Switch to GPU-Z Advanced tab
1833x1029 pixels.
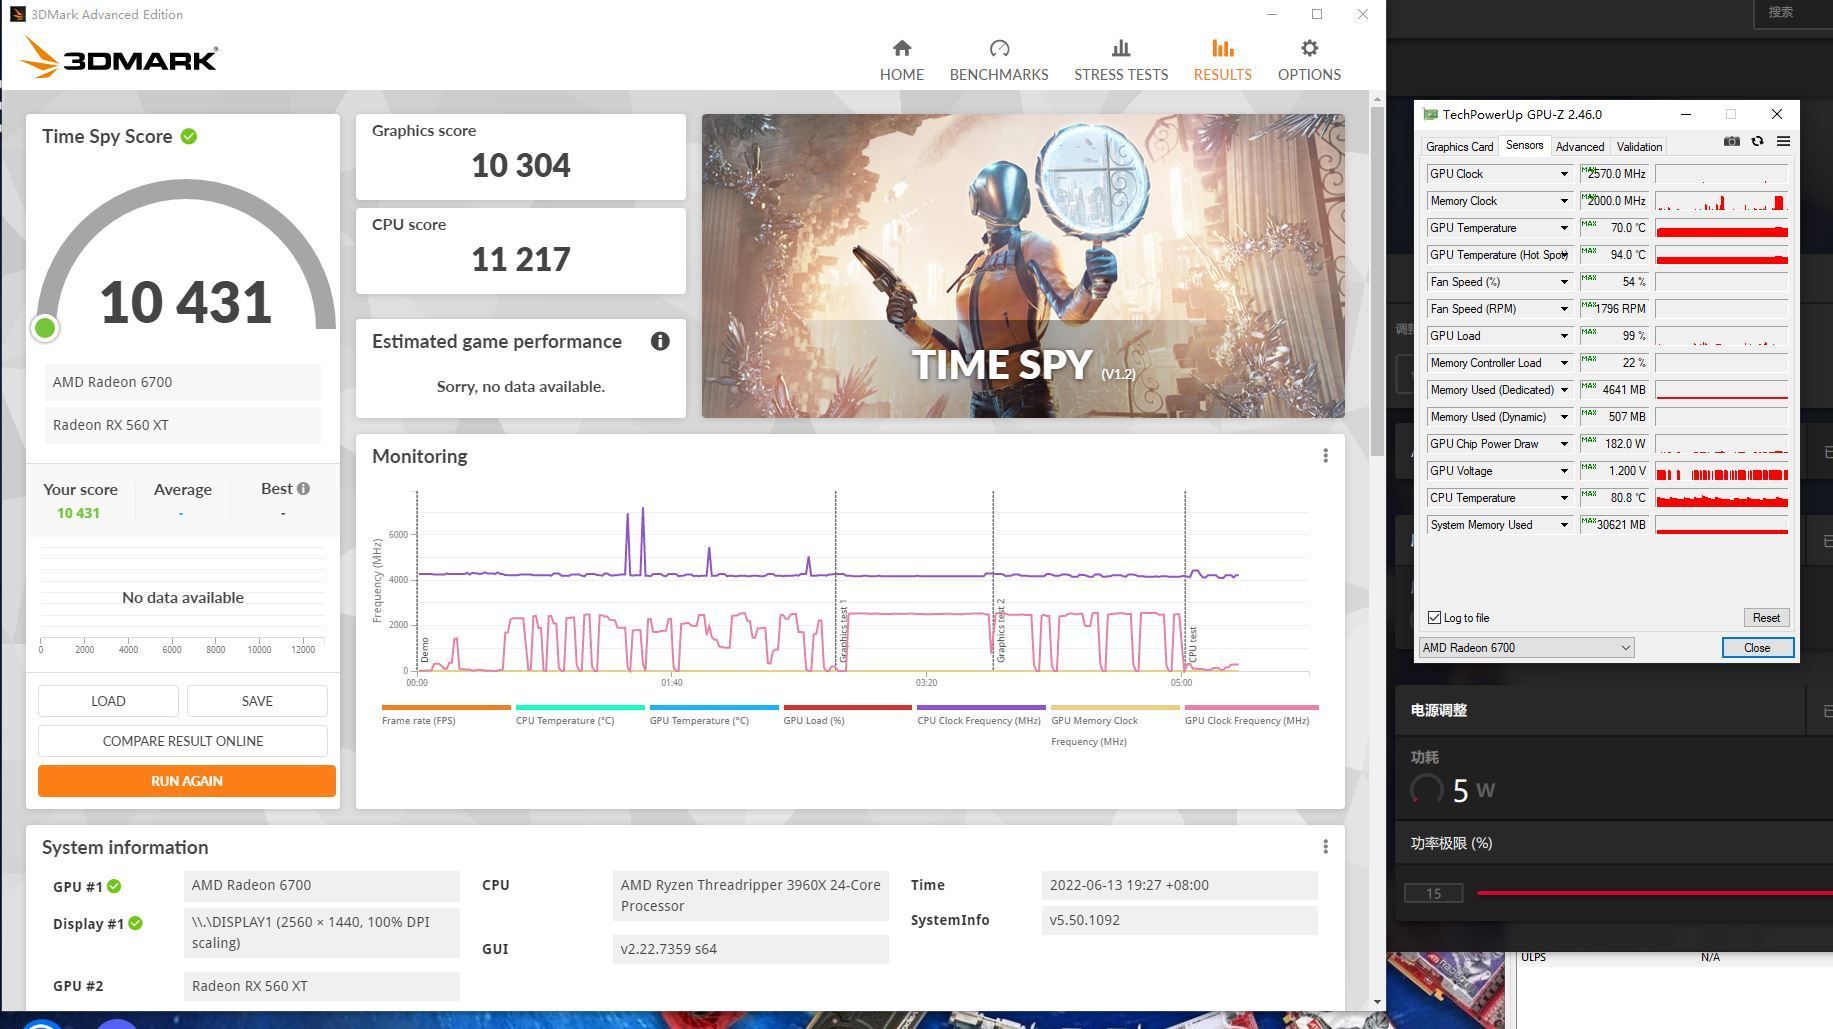1580,146
